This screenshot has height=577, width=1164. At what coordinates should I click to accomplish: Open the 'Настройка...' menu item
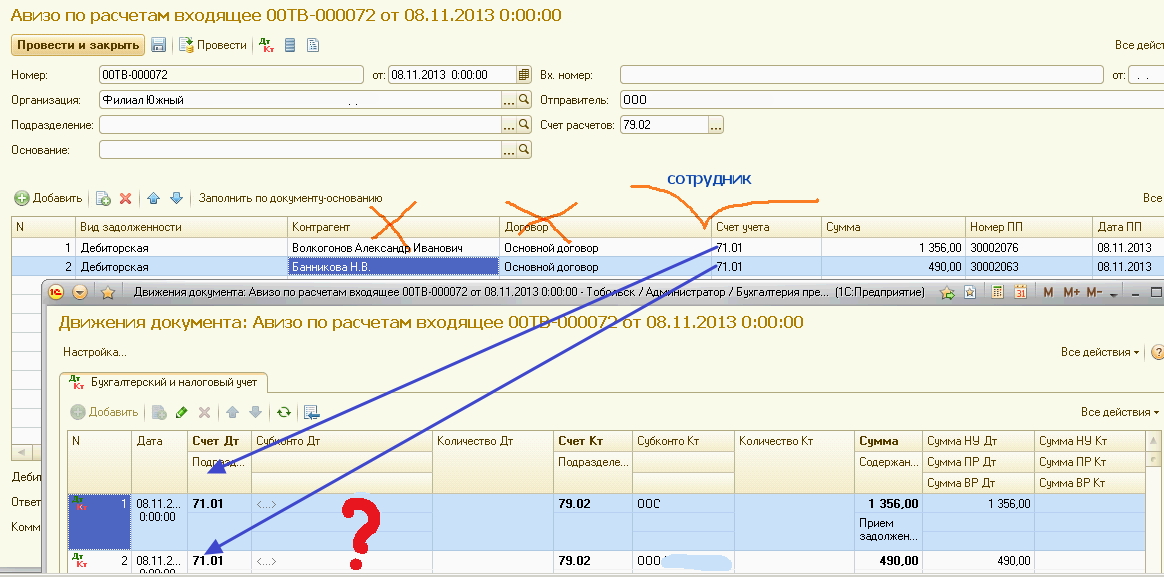pyautogui.click(x=95, y=352)
